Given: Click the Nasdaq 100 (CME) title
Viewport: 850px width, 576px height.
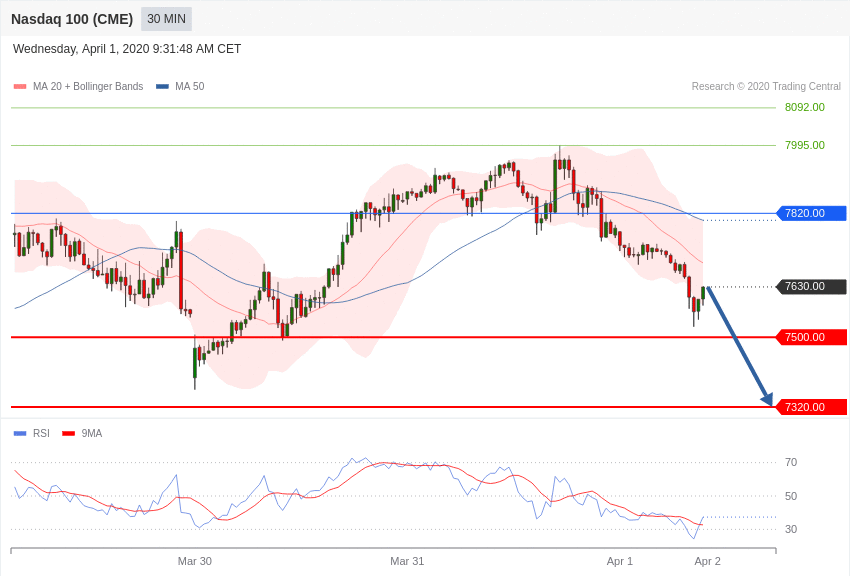Looking at the screenshot, I should (x=72, y=19).
